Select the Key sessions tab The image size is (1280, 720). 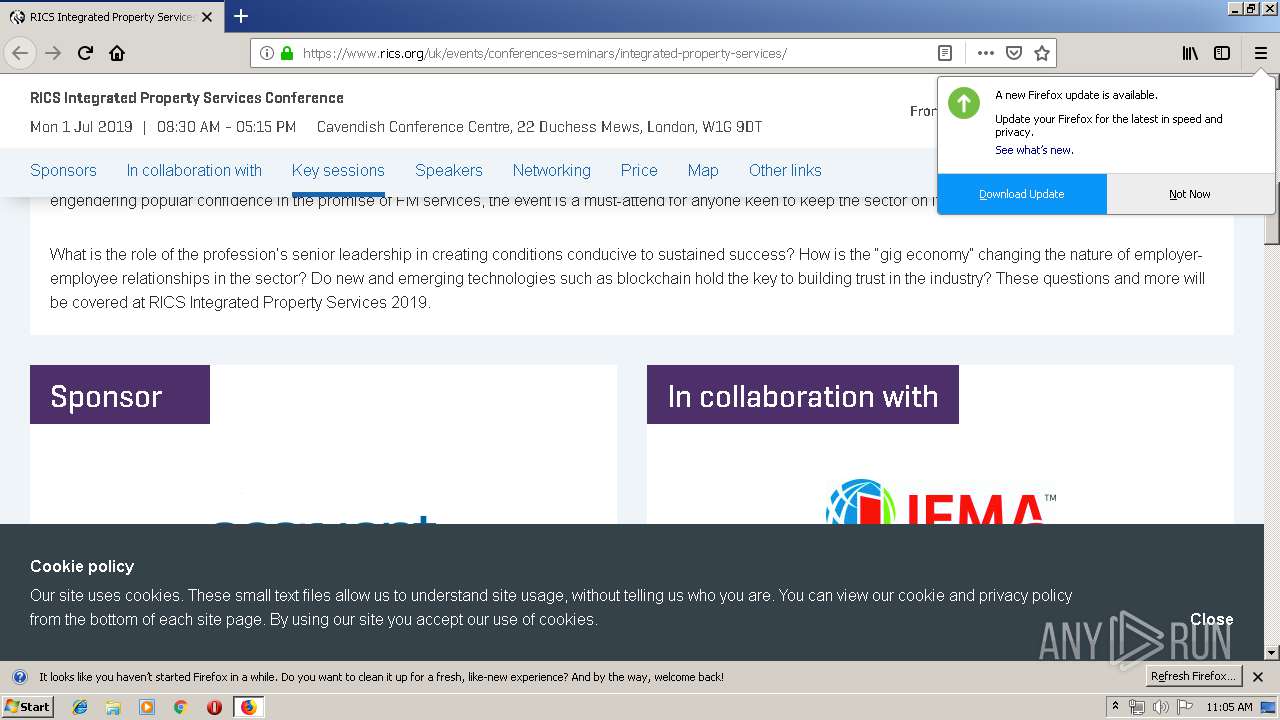coord(338,170)
